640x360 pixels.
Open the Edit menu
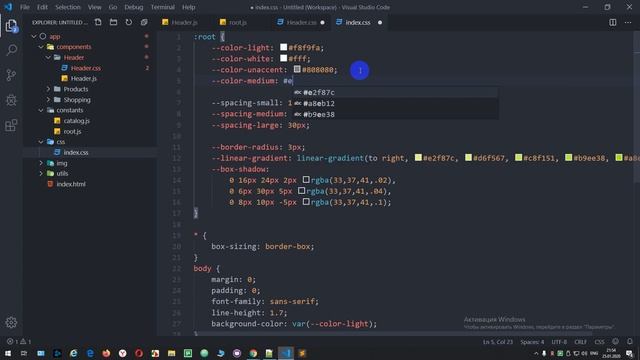click(x=42, y=7)
